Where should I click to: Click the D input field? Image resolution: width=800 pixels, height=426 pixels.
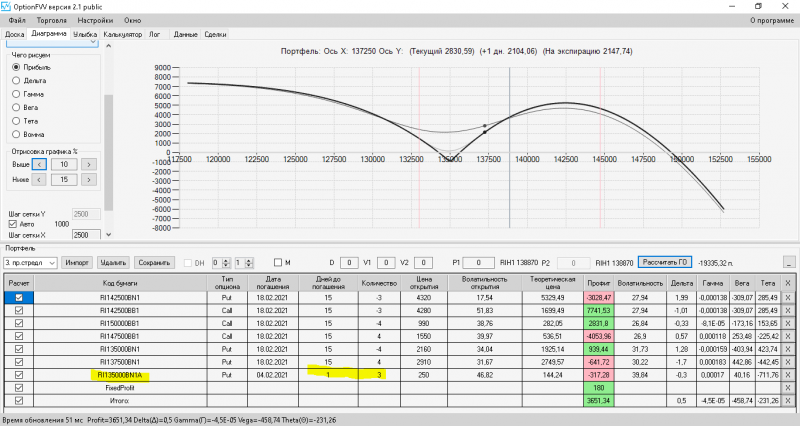tap(349, 263)
